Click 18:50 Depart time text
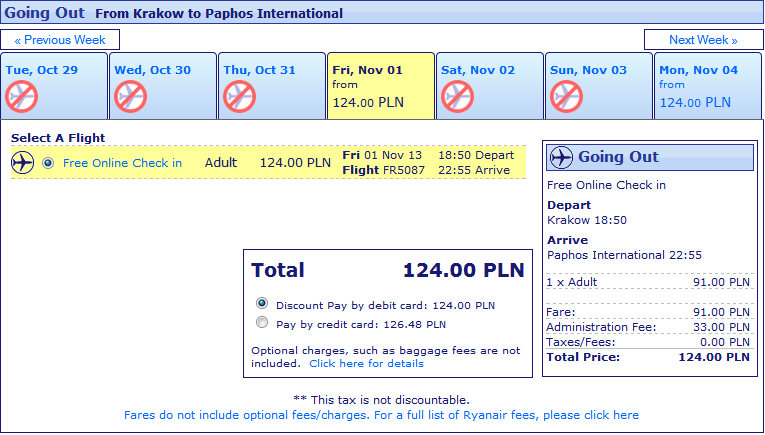765x435 pixels. click(x=476, y=155)
